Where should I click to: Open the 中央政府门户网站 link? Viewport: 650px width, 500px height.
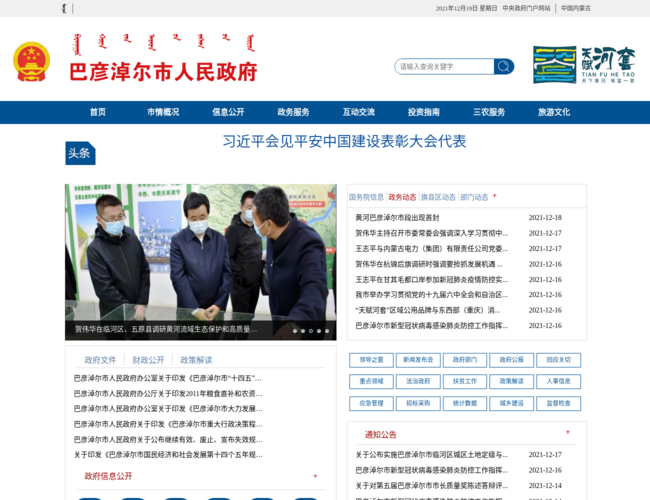click(526, 8)
